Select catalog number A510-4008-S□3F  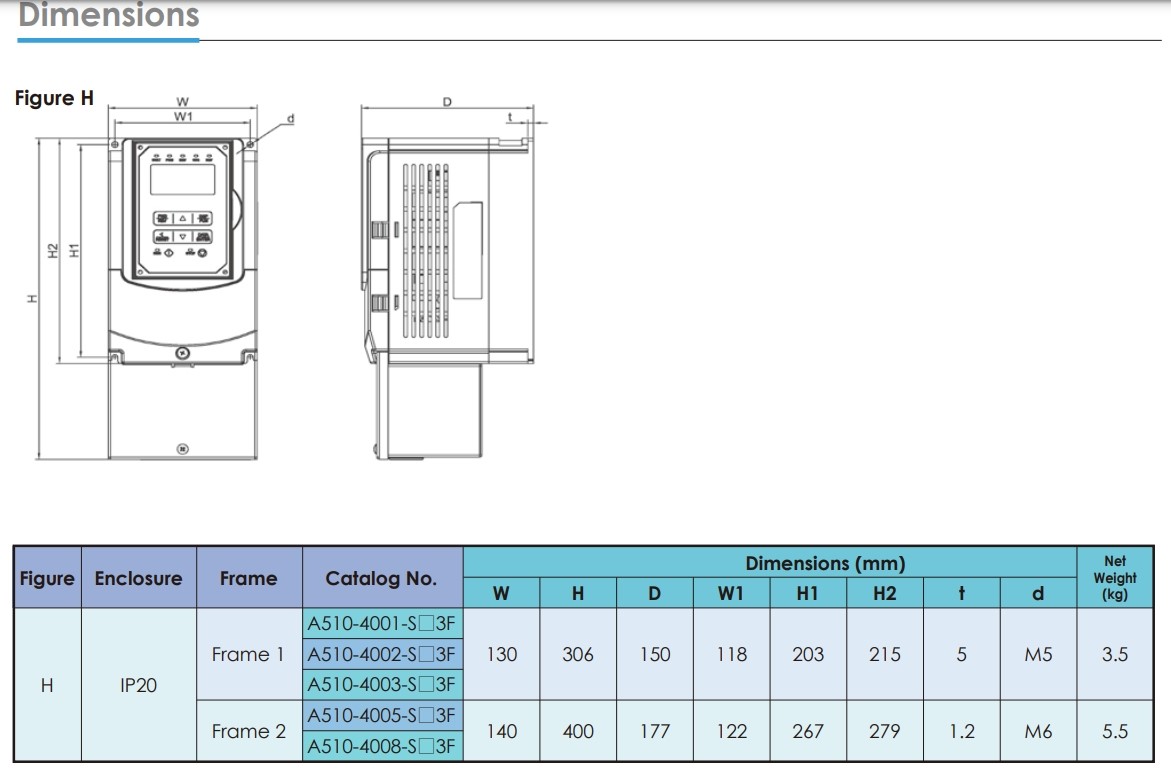[x=382, y=746]
